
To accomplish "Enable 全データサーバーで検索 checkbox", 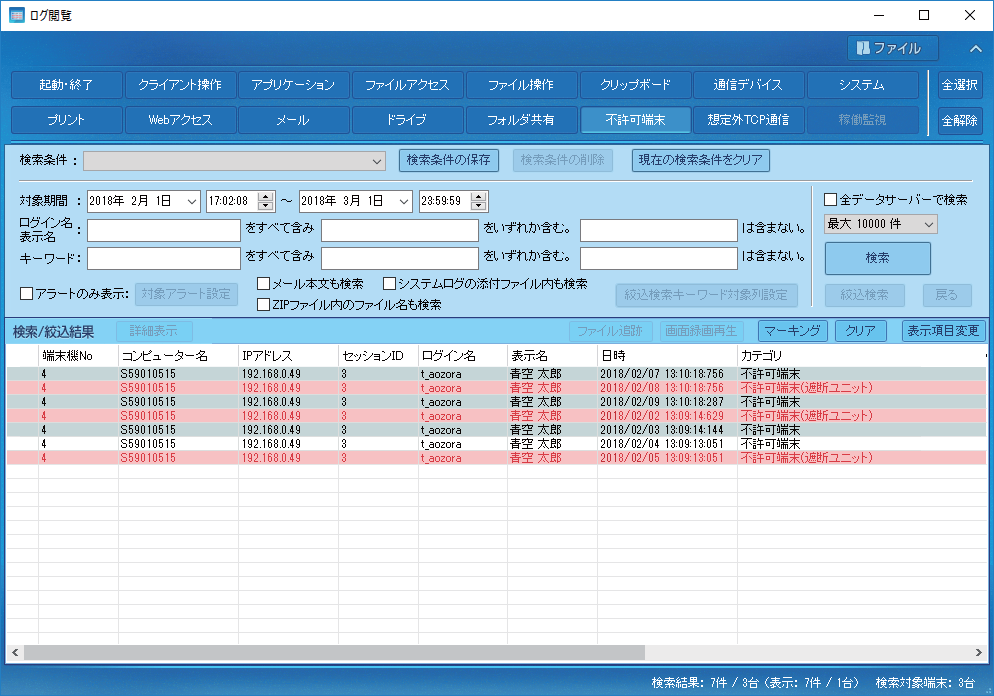I will tap(830, 200).
